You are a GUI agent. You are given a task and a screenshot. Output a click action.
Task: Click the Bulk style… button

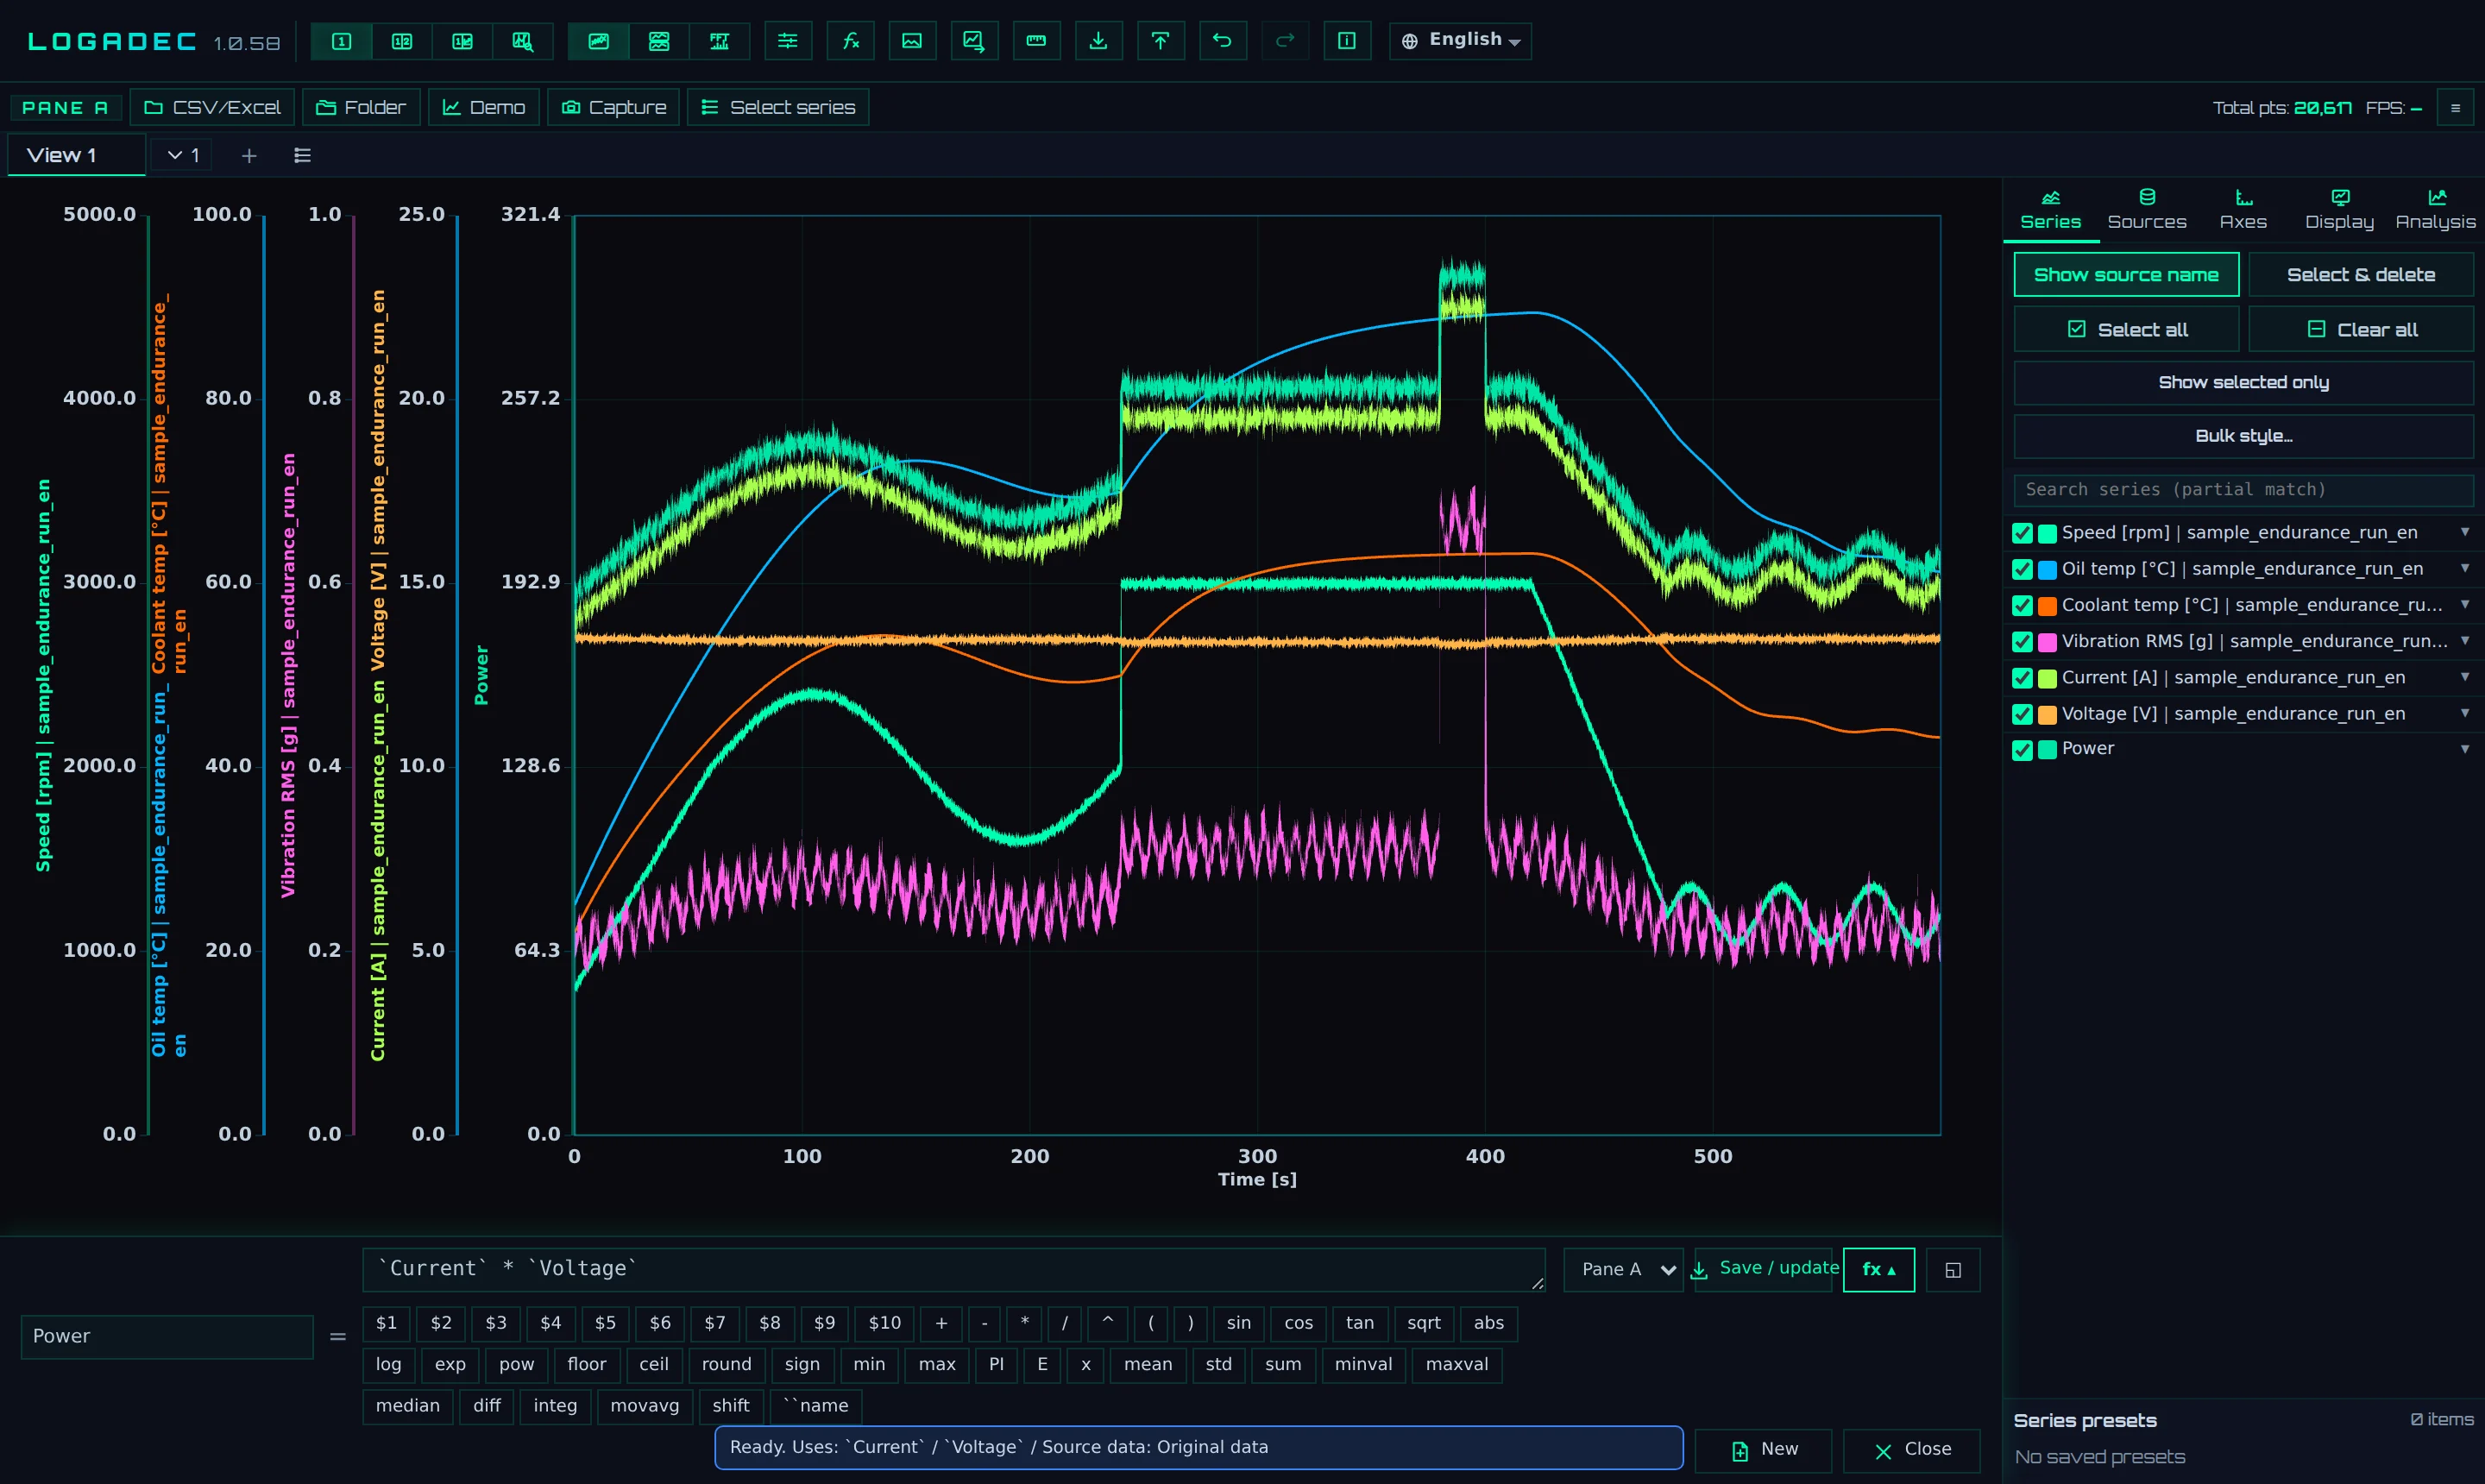[2243, 436]
